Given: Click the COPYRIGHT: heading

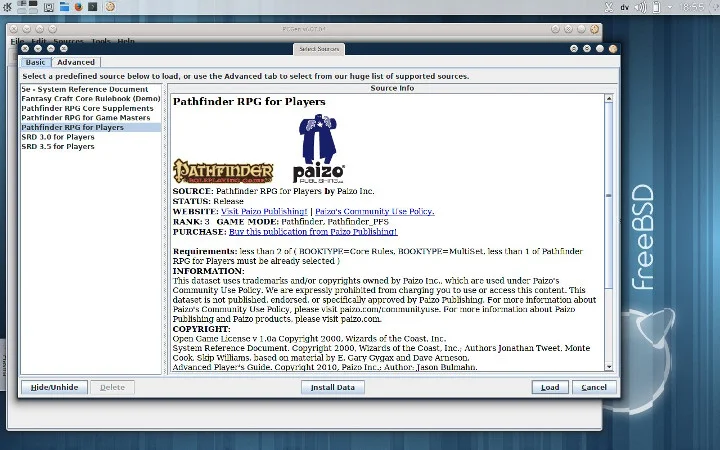Looking at the screenshot, I should [202, 329].
